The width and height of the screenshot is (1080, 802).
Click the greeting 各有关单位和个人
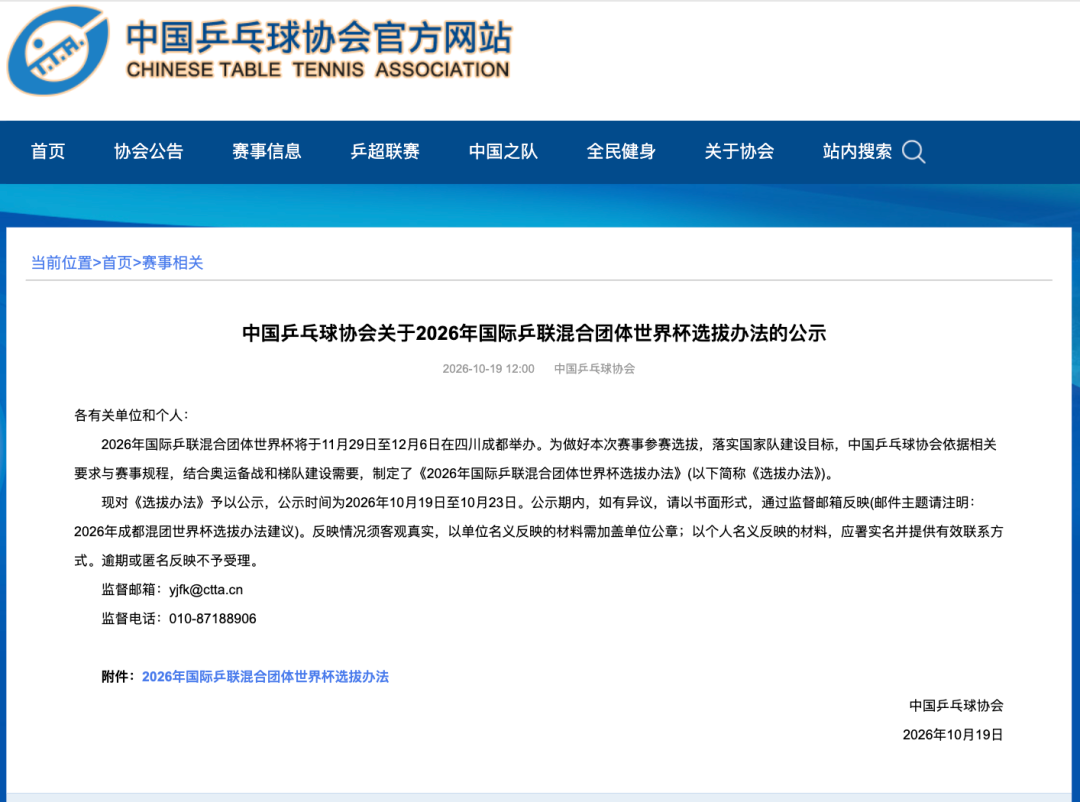[131, 415]
